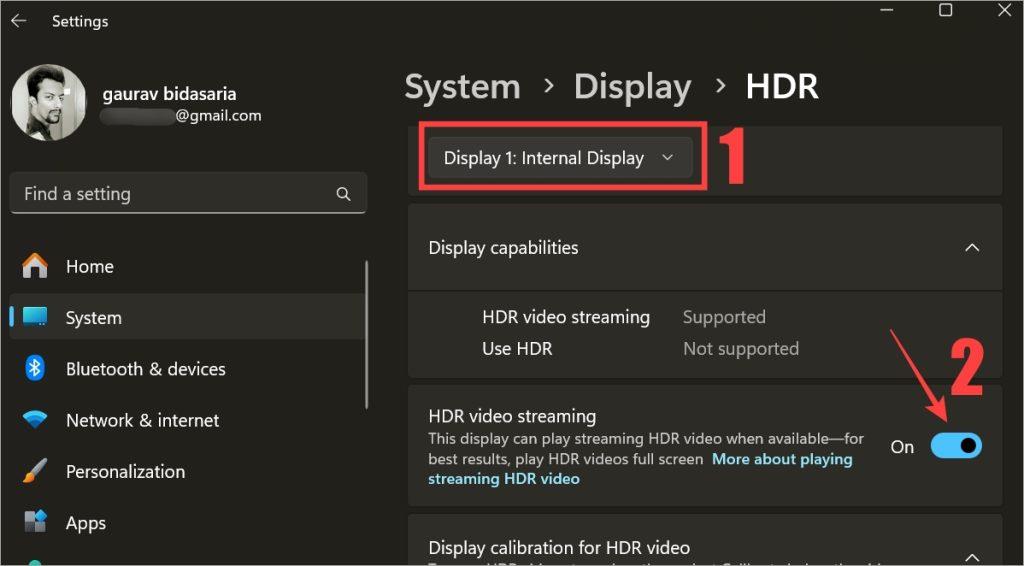Select System in the sidebar
1024x566 pixels.
point(187,317)
